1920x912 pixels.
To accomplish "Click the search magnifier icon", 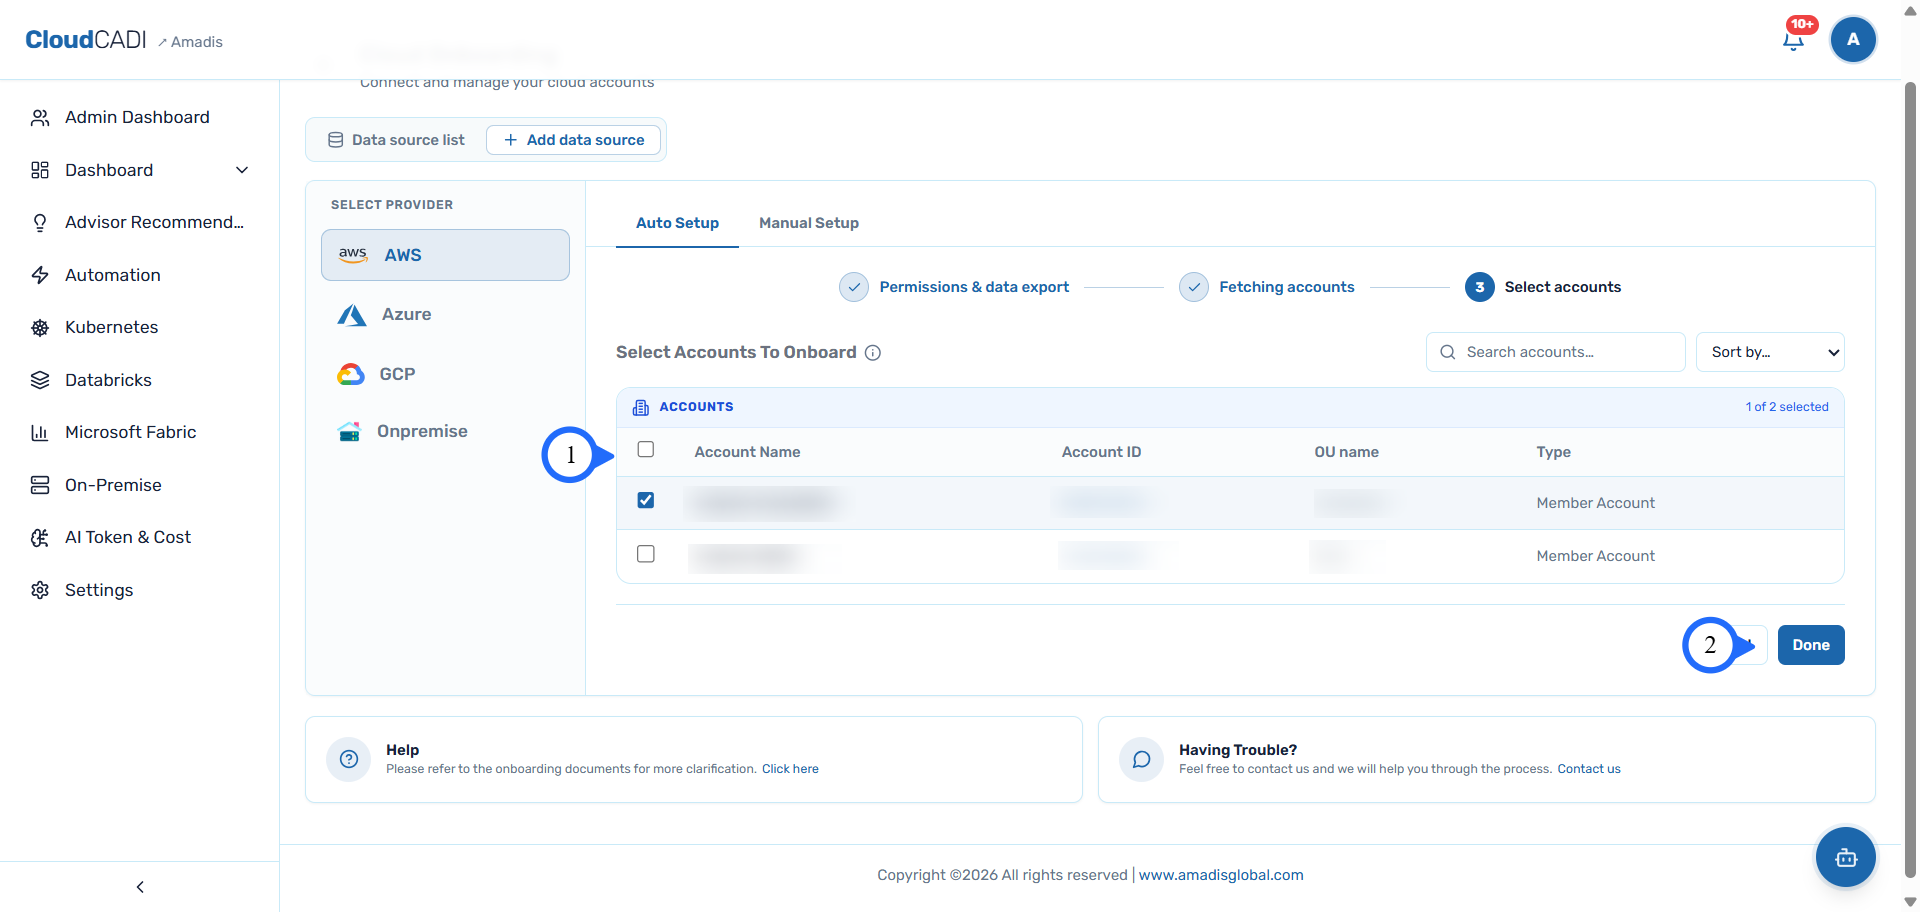I will pos(1447,352).
